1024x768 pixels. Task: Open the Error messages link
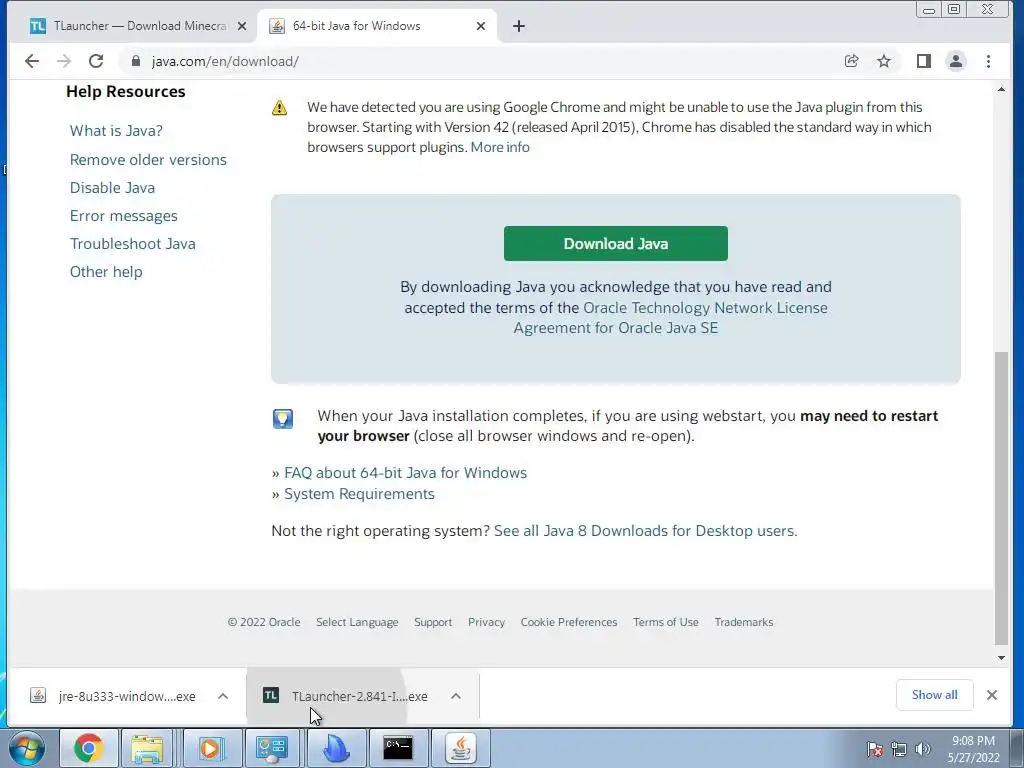click(123, 216)
